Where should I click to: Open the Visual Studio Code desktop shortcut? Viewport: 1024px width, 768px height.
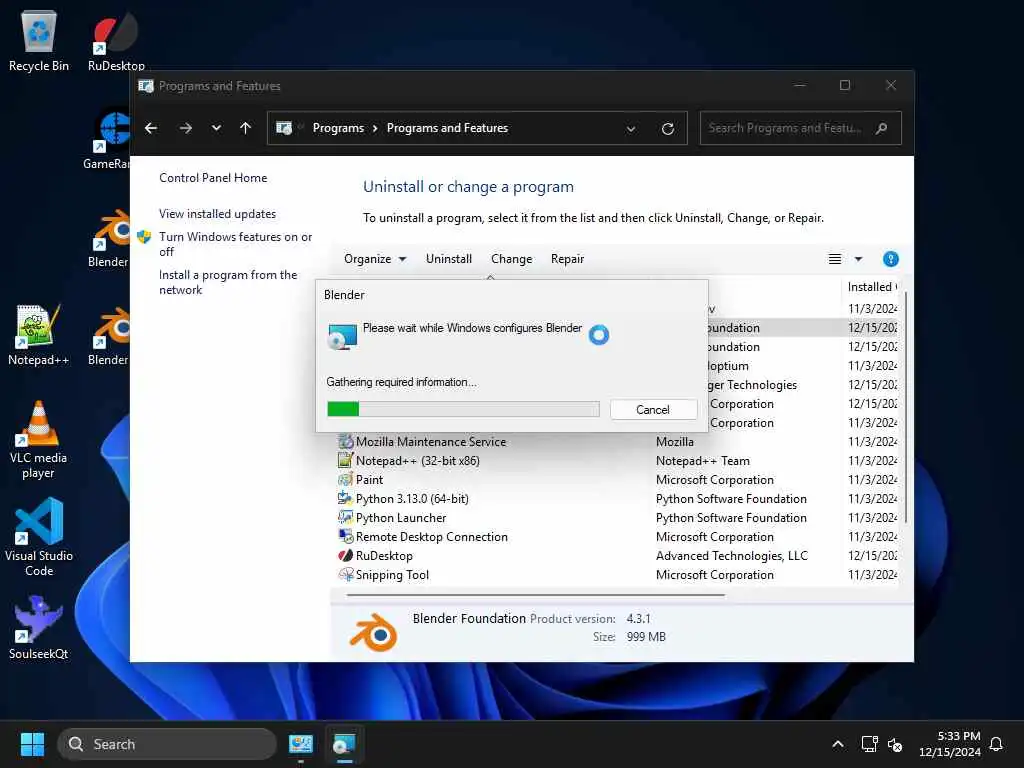[39, 537]
